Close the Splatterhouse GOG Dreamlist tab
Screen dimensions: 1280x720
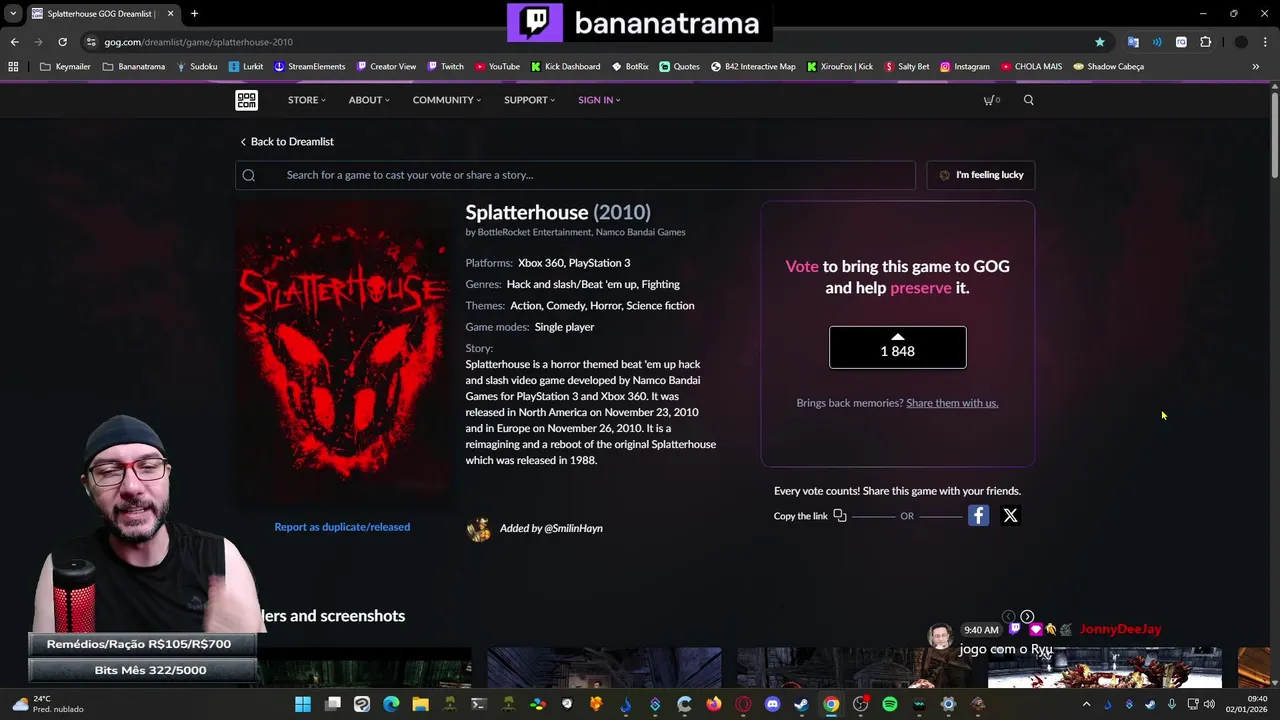(x=170, y=14)
